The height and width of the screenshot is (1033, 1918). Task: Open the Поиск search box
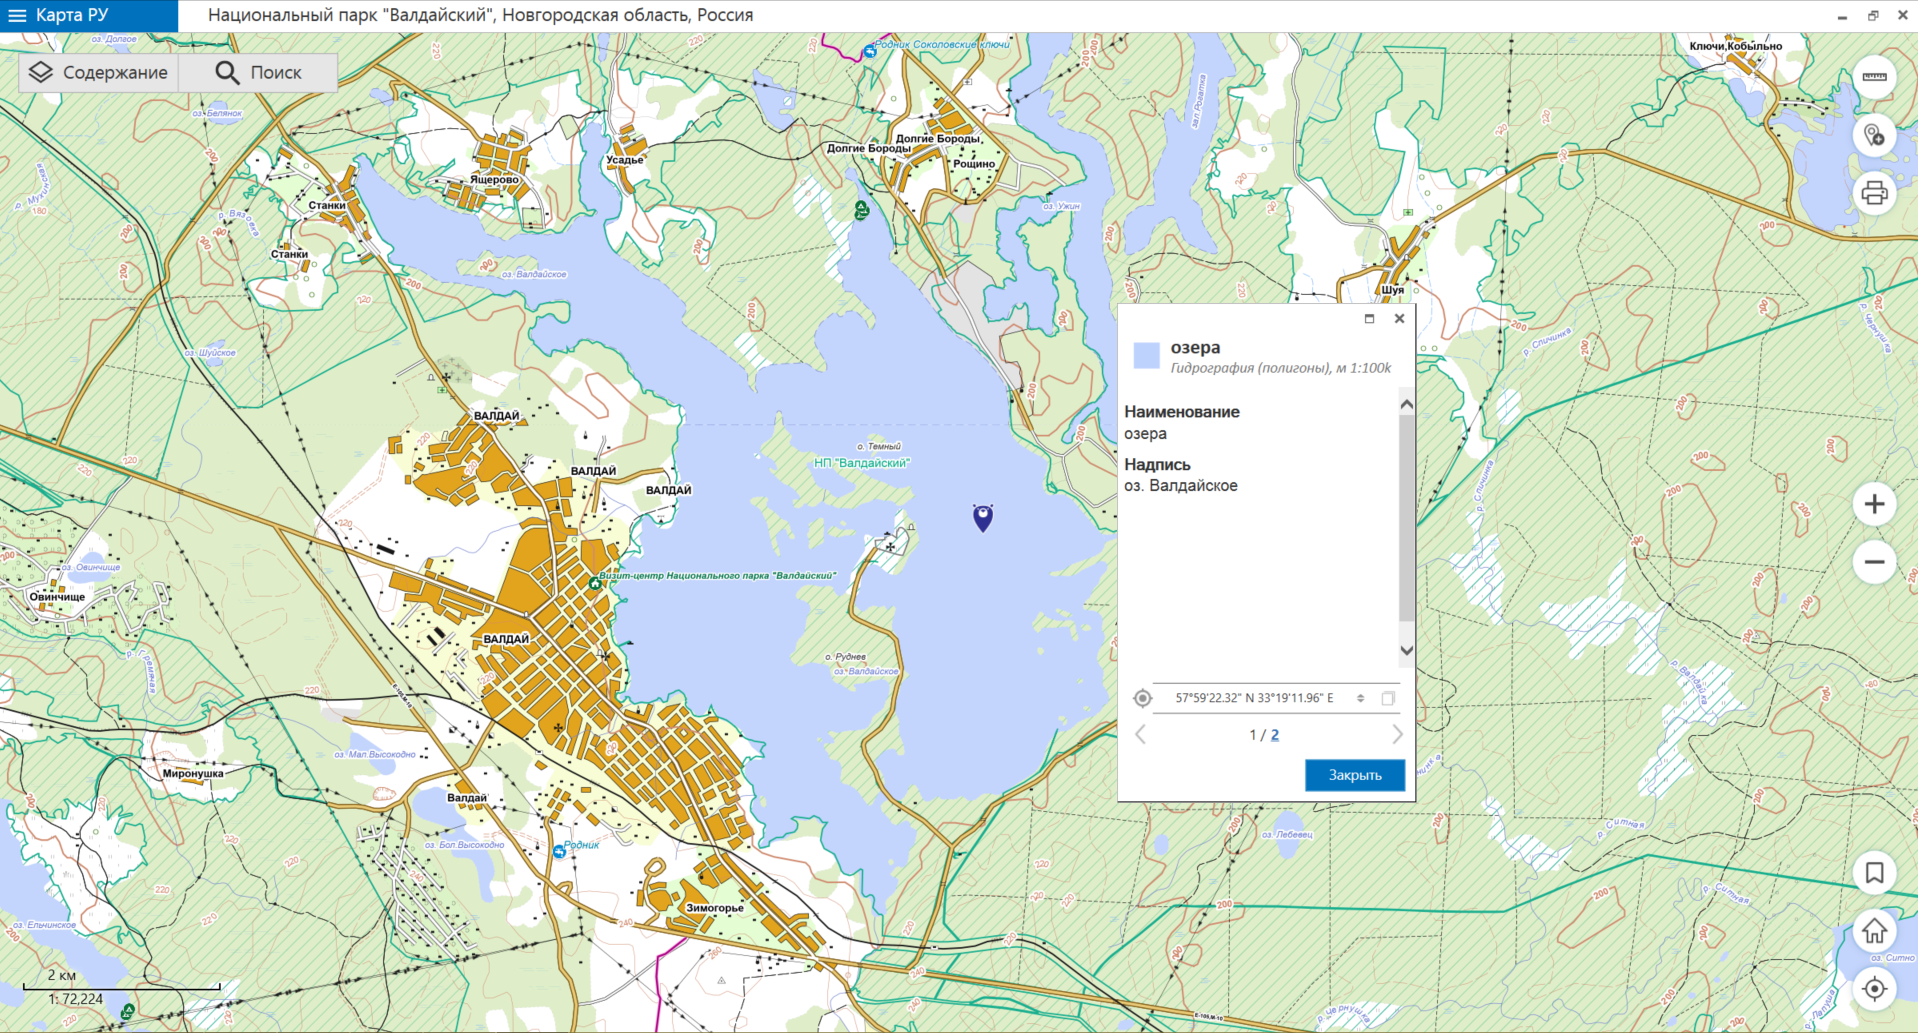point(258,73)
